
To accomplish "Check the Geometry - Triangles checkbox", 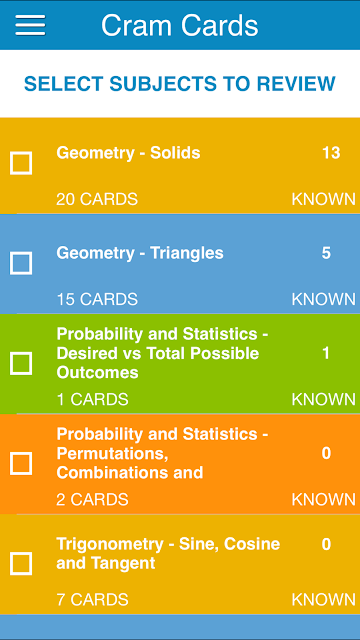I will point(21,263).
